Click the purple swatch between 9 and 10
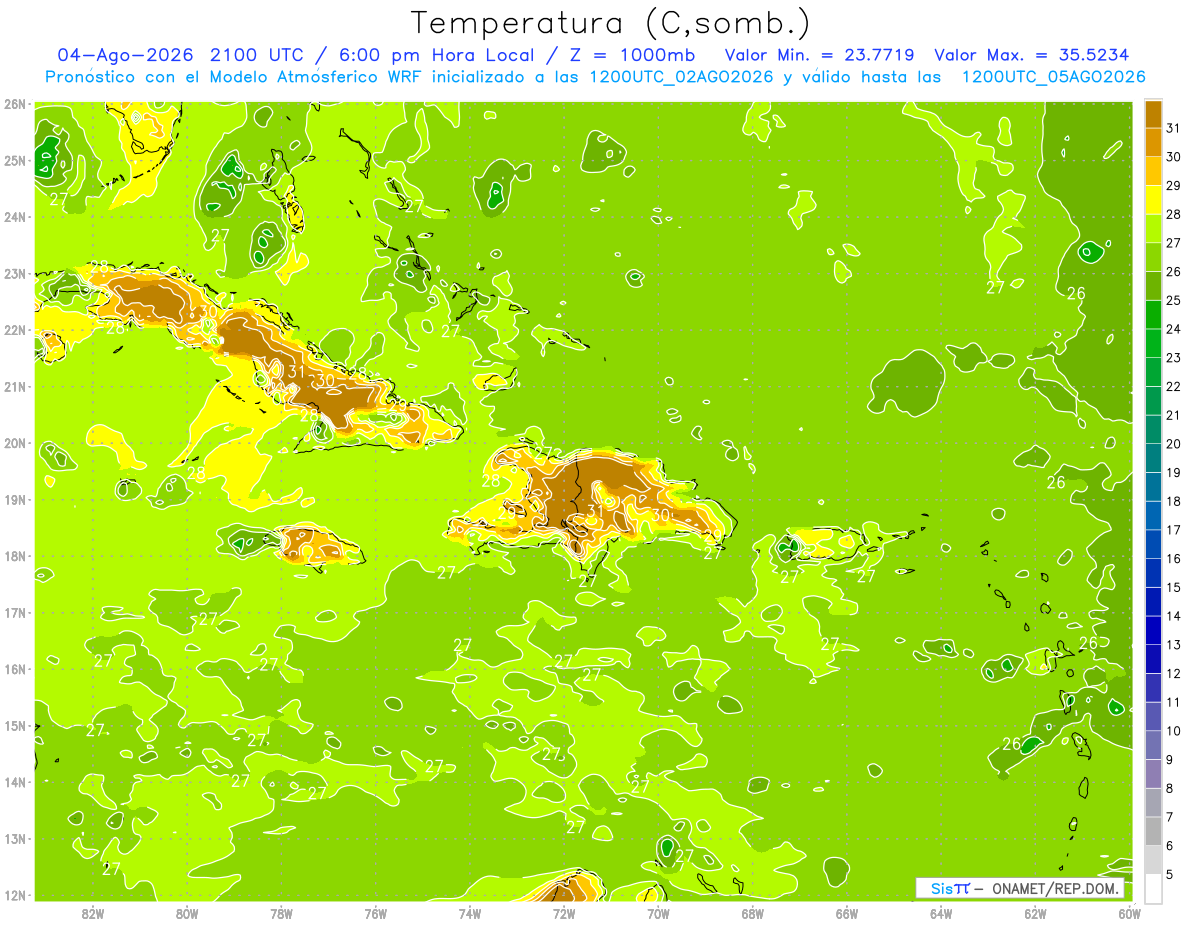Viewport: 1200px width, 927px height. click(x=1153, y=745)
